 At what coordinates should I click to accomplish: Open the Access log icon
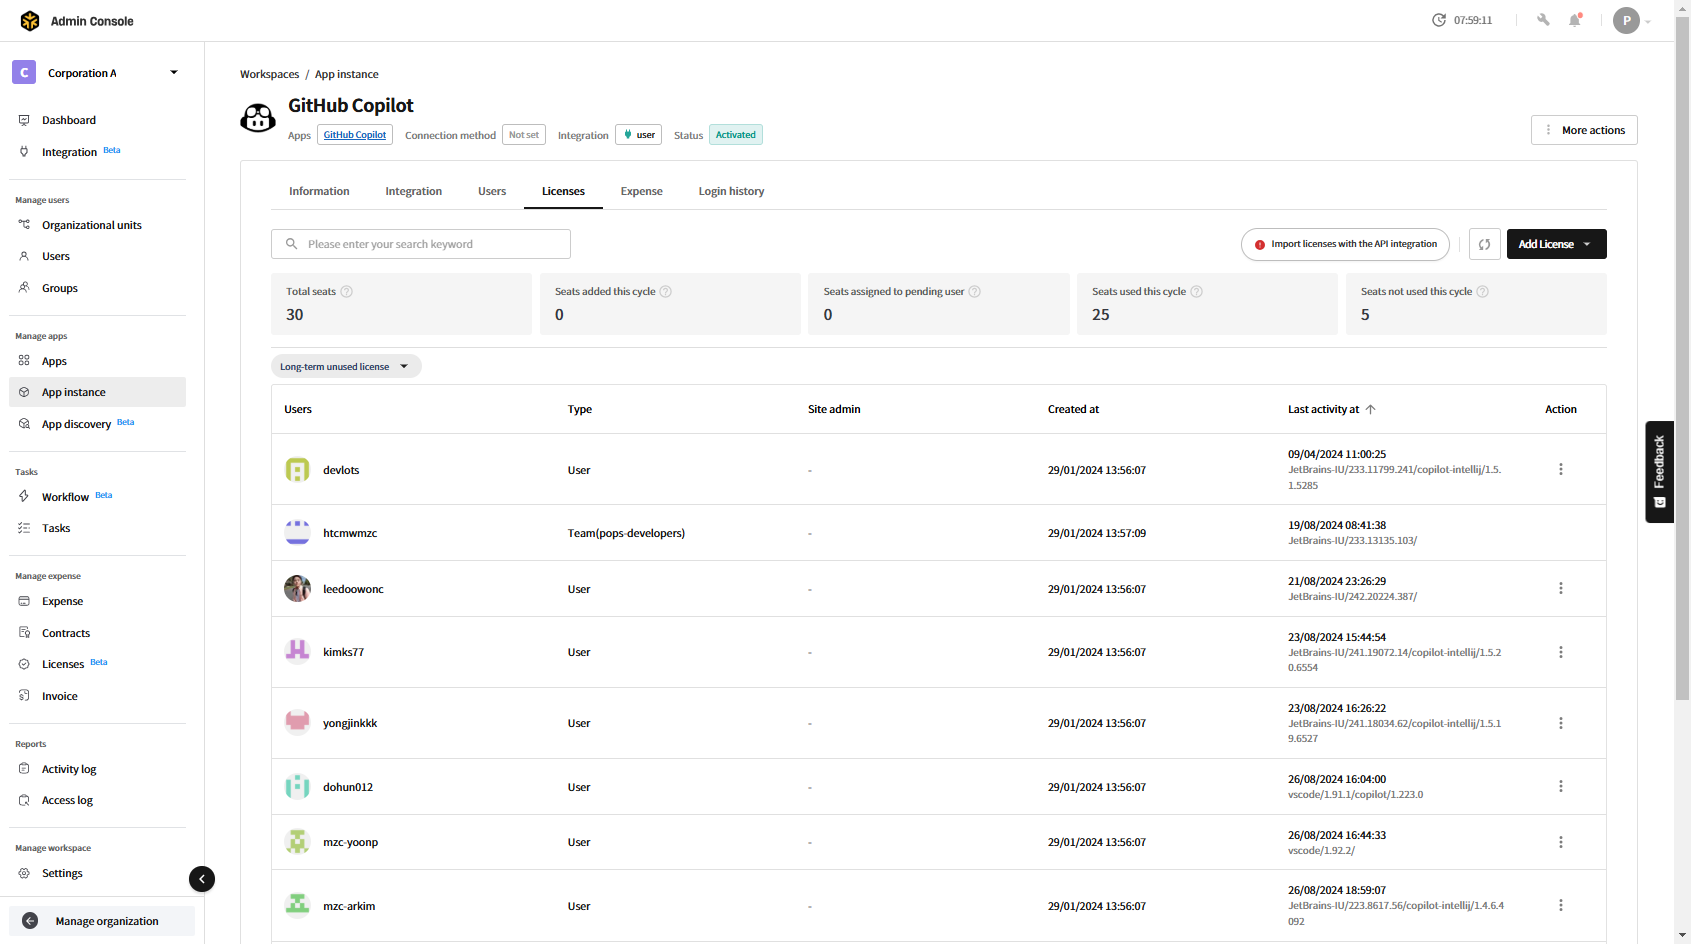coord(24,800)
